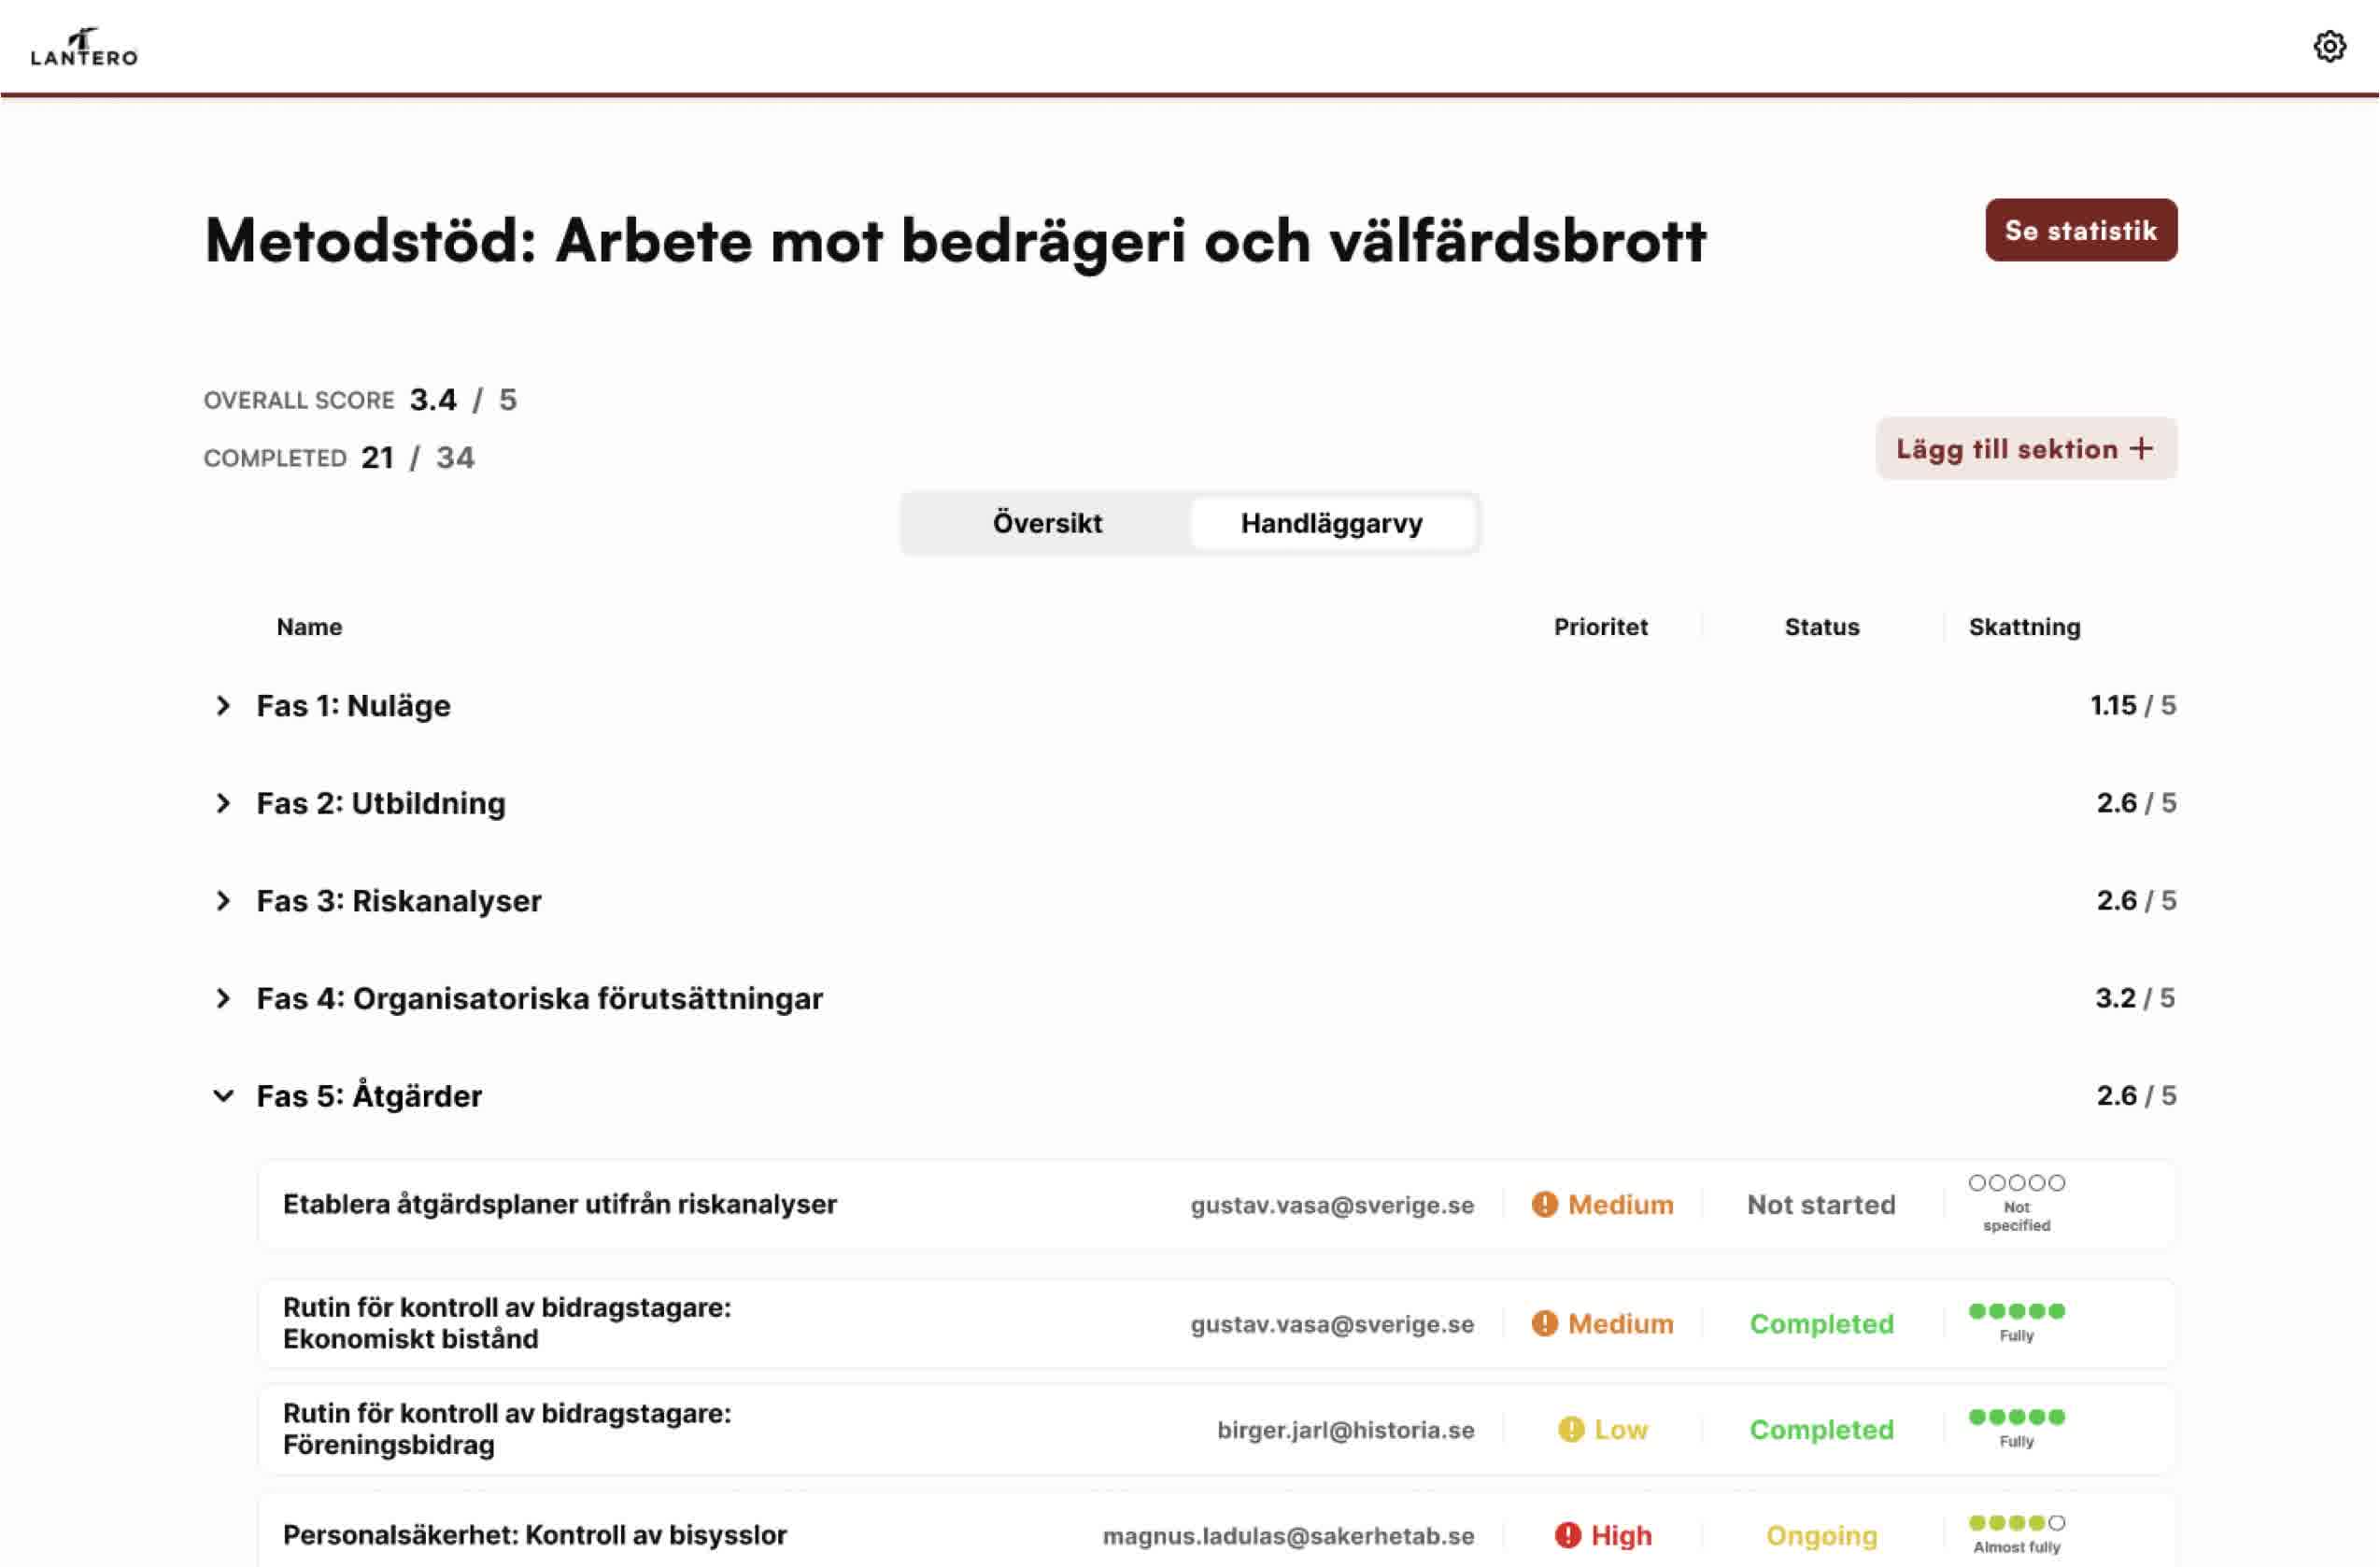Screen dimensions: 2380x1567
Task: Click the Lägg till sektion button
Action: 2025,449
